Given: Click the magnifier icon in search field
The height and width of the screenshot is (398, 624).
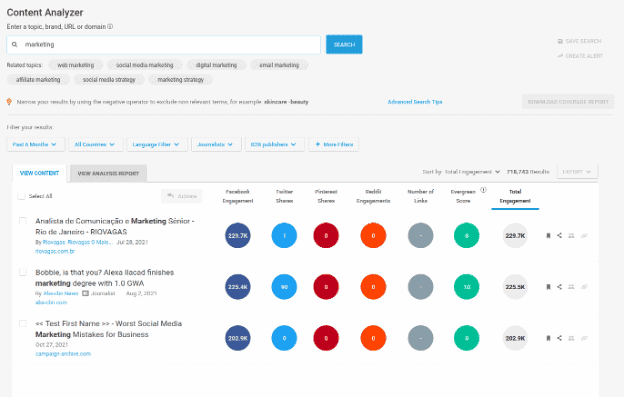Looking at the screenshot, I should coord(15,45).
